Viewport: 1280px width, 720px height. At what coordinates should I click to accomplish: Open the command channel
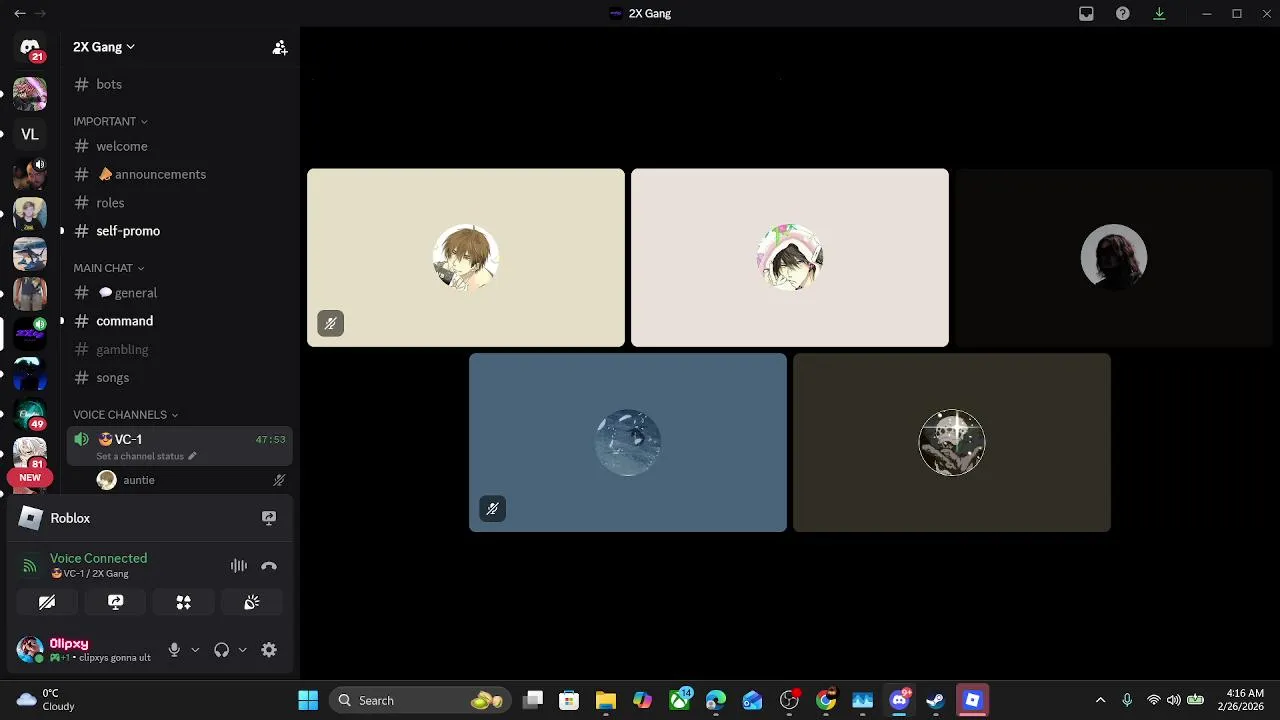pyautogui.click(x=180, y=321)
